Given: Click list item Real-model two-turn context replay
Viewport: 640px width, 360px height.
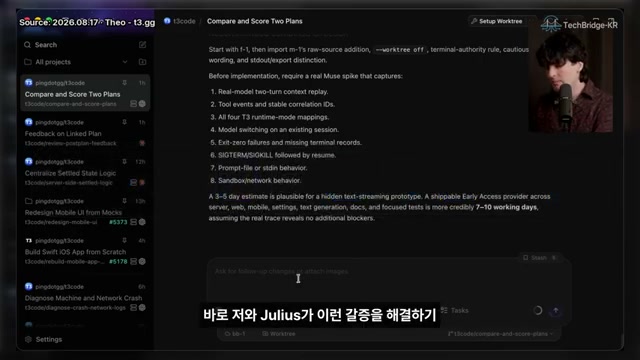Looking at the screenshot, I should point(273,92).
